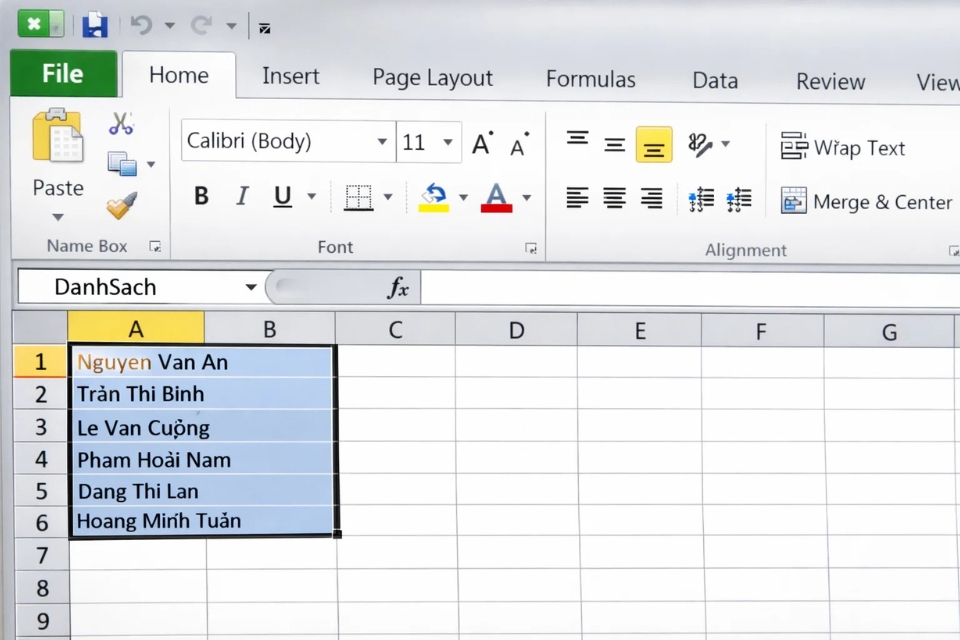Expand the Borders options dropdown
The image size is (960, 640).
pyautogui.click(x=387, y=197)
